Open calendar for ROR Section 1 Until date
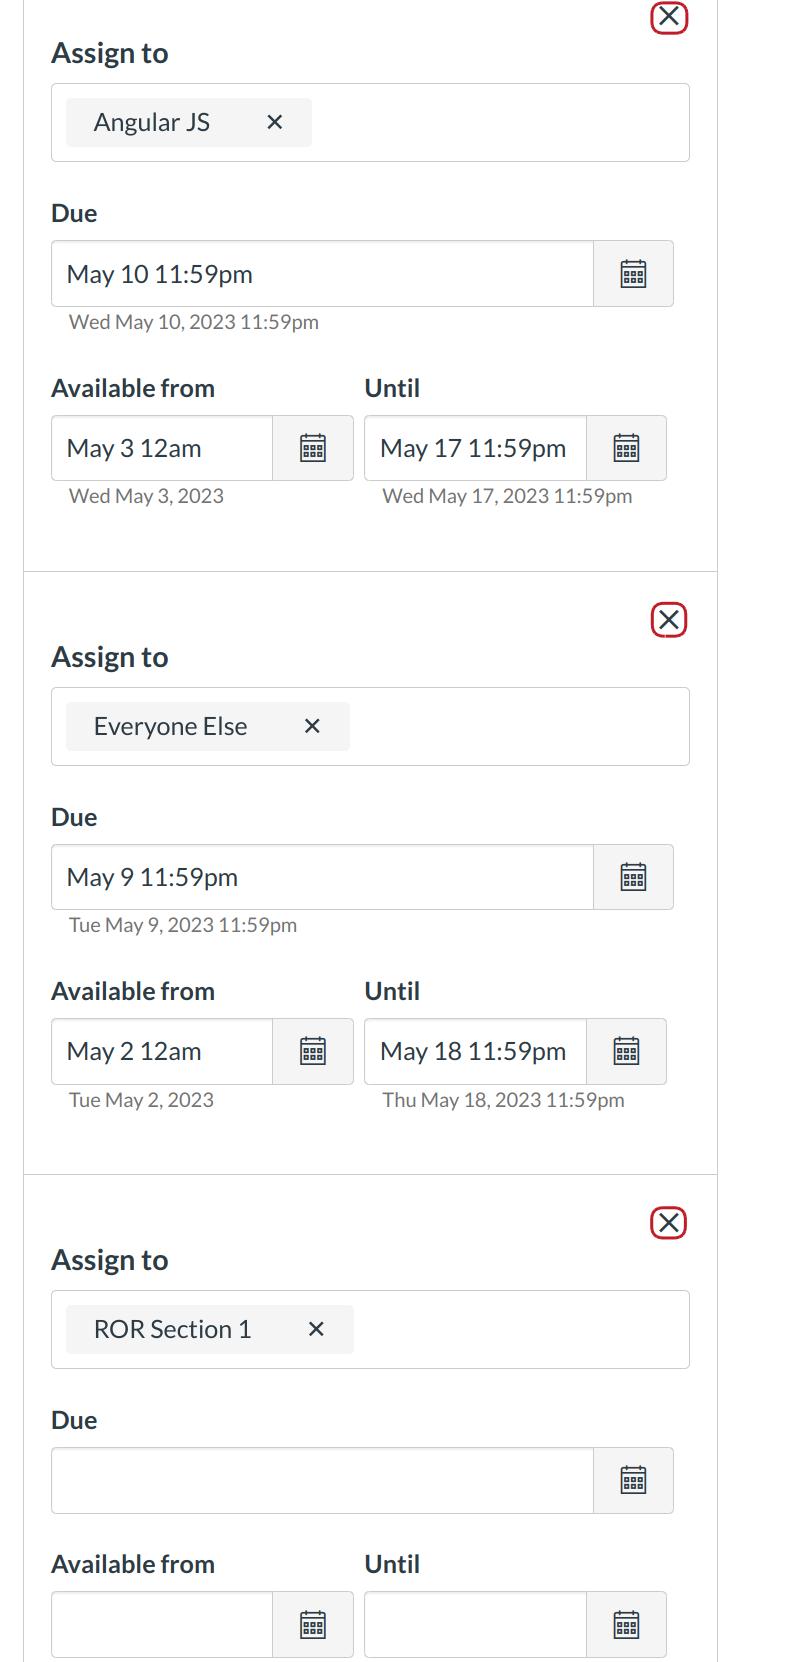798x1662 pixels. 626,1625
